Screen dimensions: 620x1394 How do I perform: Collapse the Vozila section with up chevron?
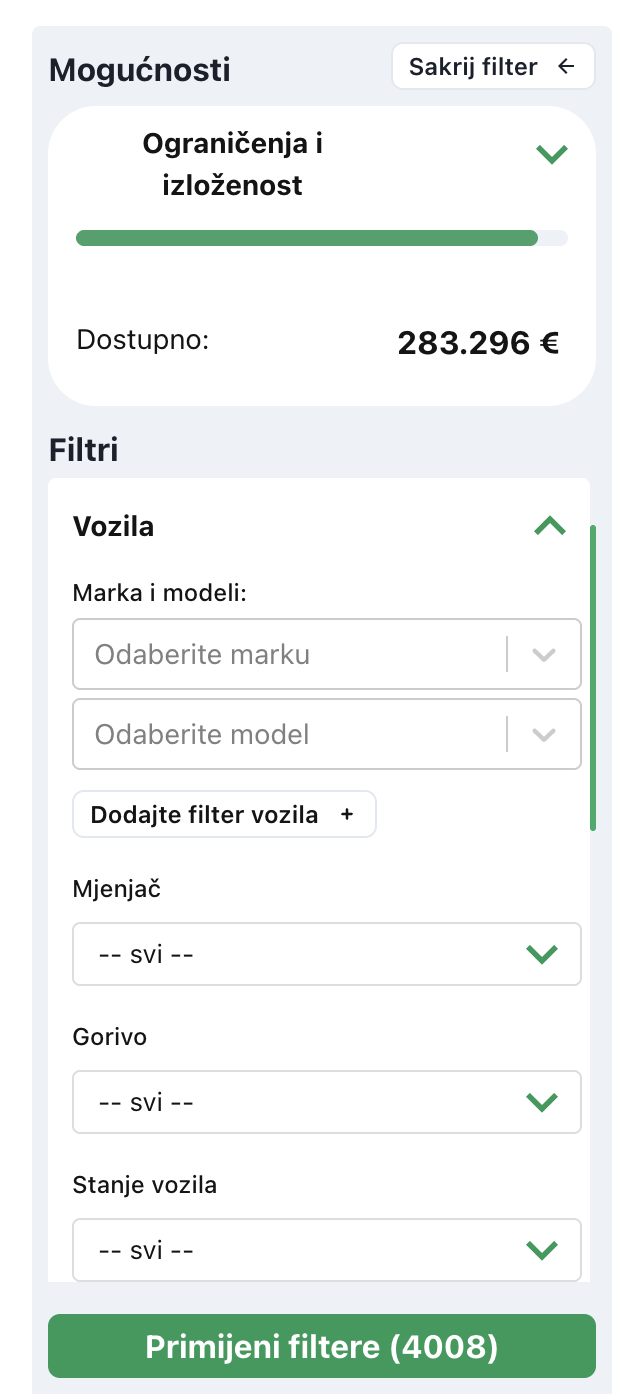click(550, 526)
